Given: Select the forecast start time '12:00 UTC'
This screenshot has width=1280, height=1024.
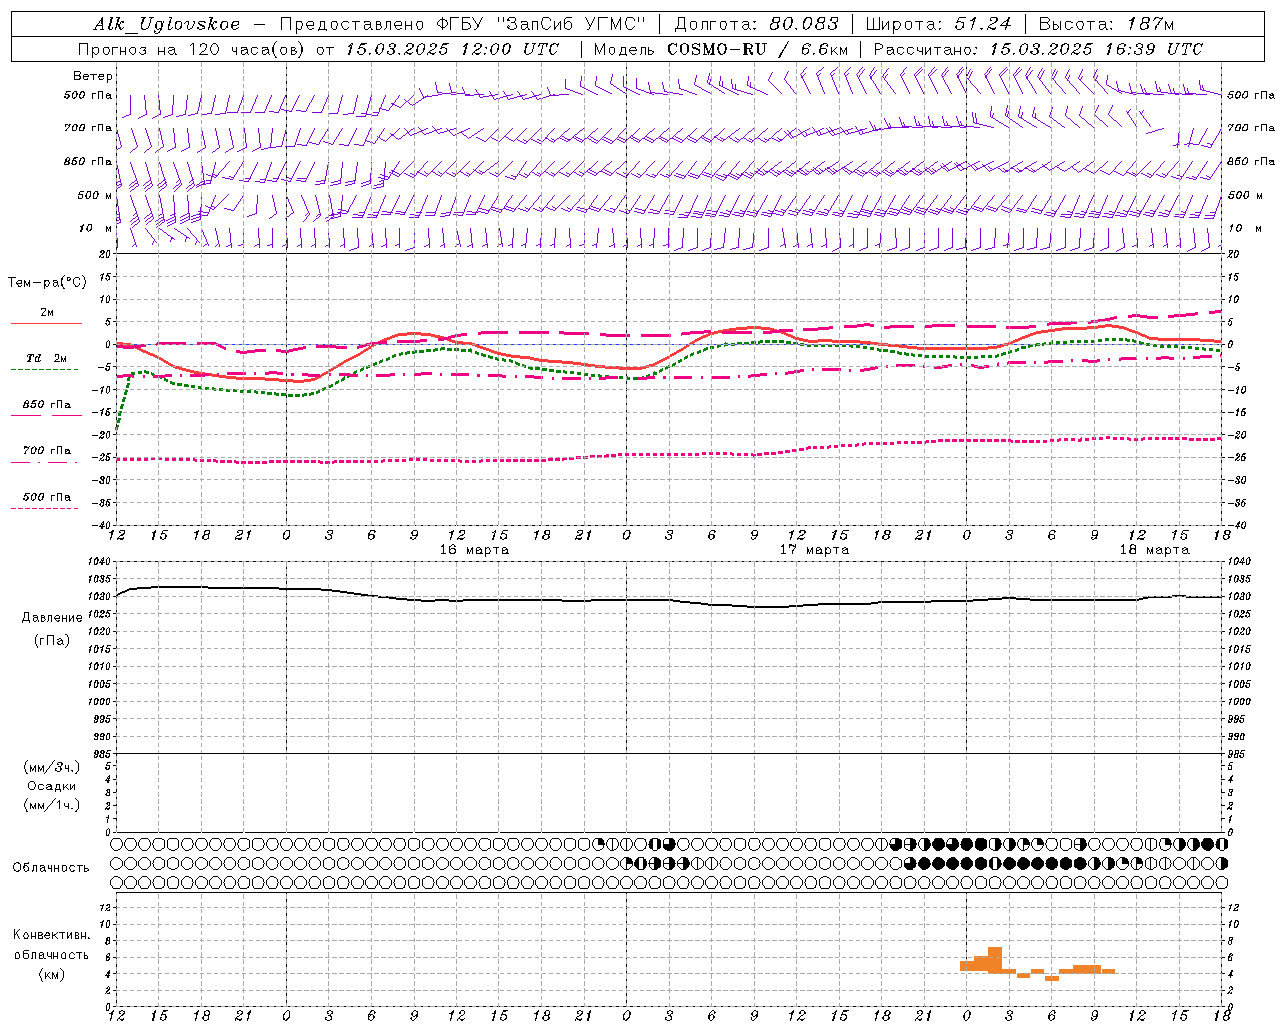Looking at the screenshot, I should pyautogui.click(x=510, y=49).
